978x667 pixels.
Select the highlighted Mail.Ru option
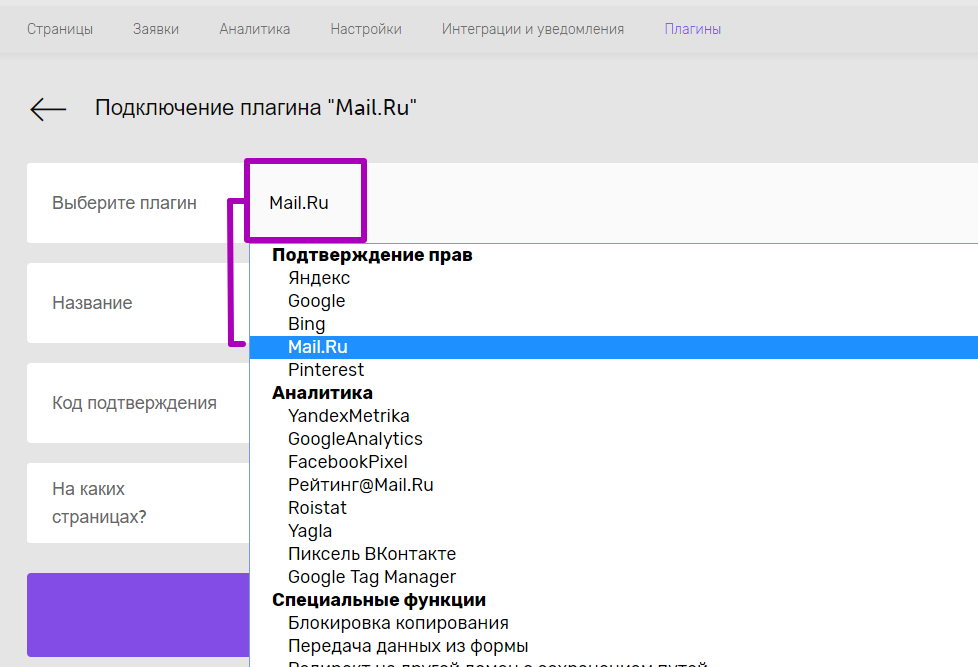(614, 348)
